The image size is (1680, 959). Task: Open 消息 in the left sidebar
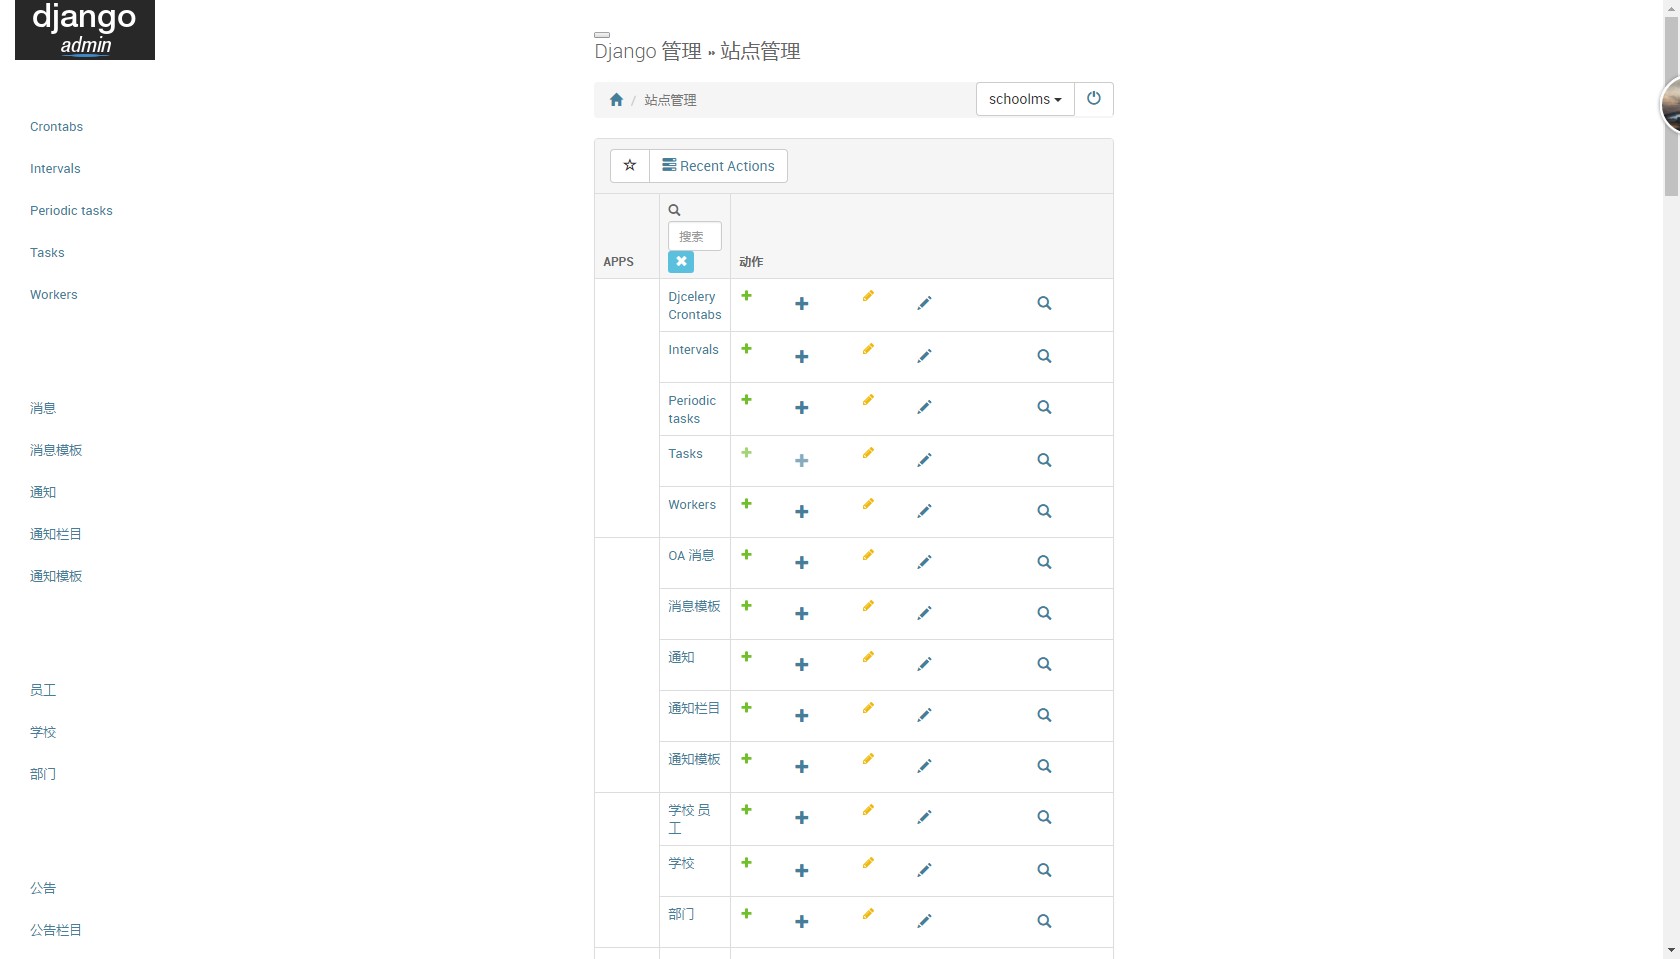click(43, 408)
